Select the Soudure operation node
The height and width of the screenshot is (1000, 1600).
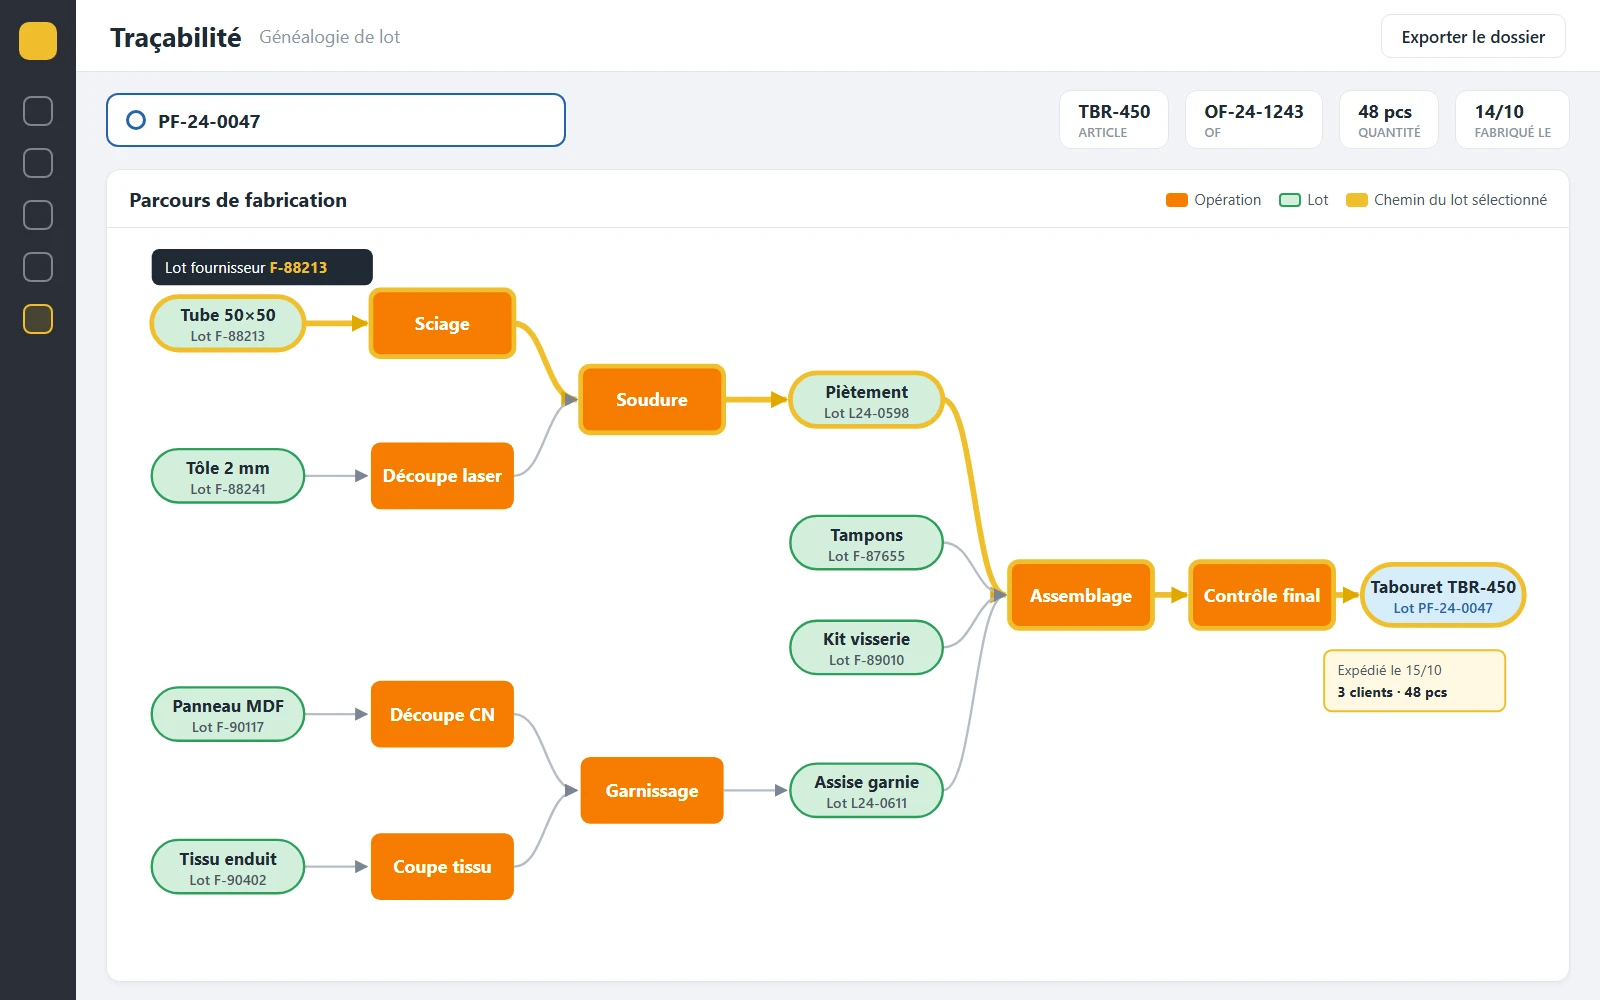pyautogui.click(x=652, y=399)
